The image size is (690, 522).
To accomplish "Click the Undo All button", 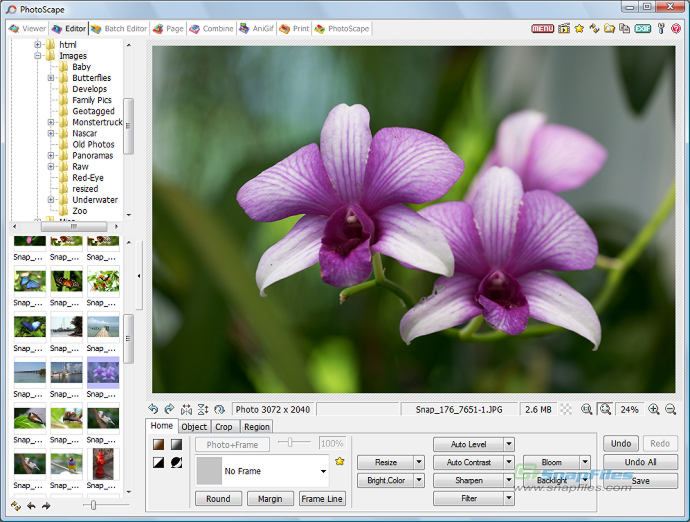I will click(640, 462).
